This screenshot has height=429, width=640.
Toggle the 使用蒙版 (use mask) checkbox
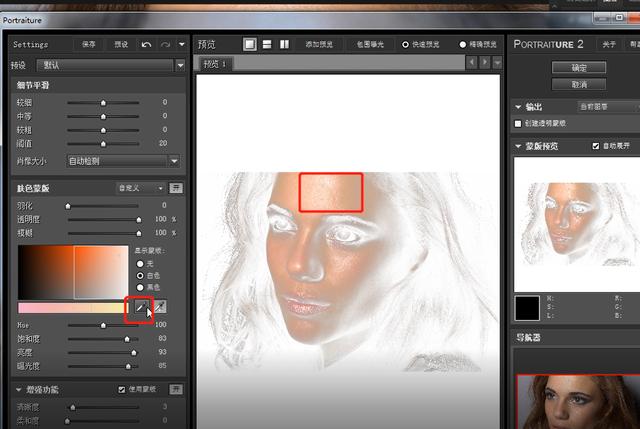pyautogui.click(x=122, y=390)
